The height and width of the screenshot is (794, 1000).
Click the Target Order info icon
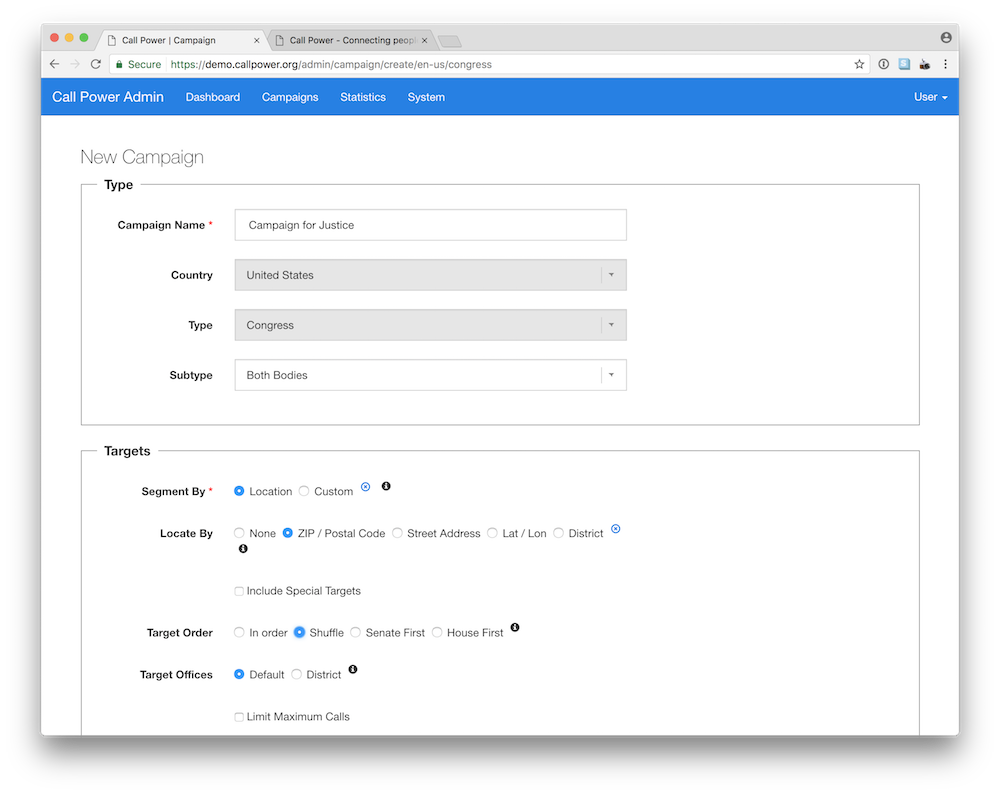515,628
